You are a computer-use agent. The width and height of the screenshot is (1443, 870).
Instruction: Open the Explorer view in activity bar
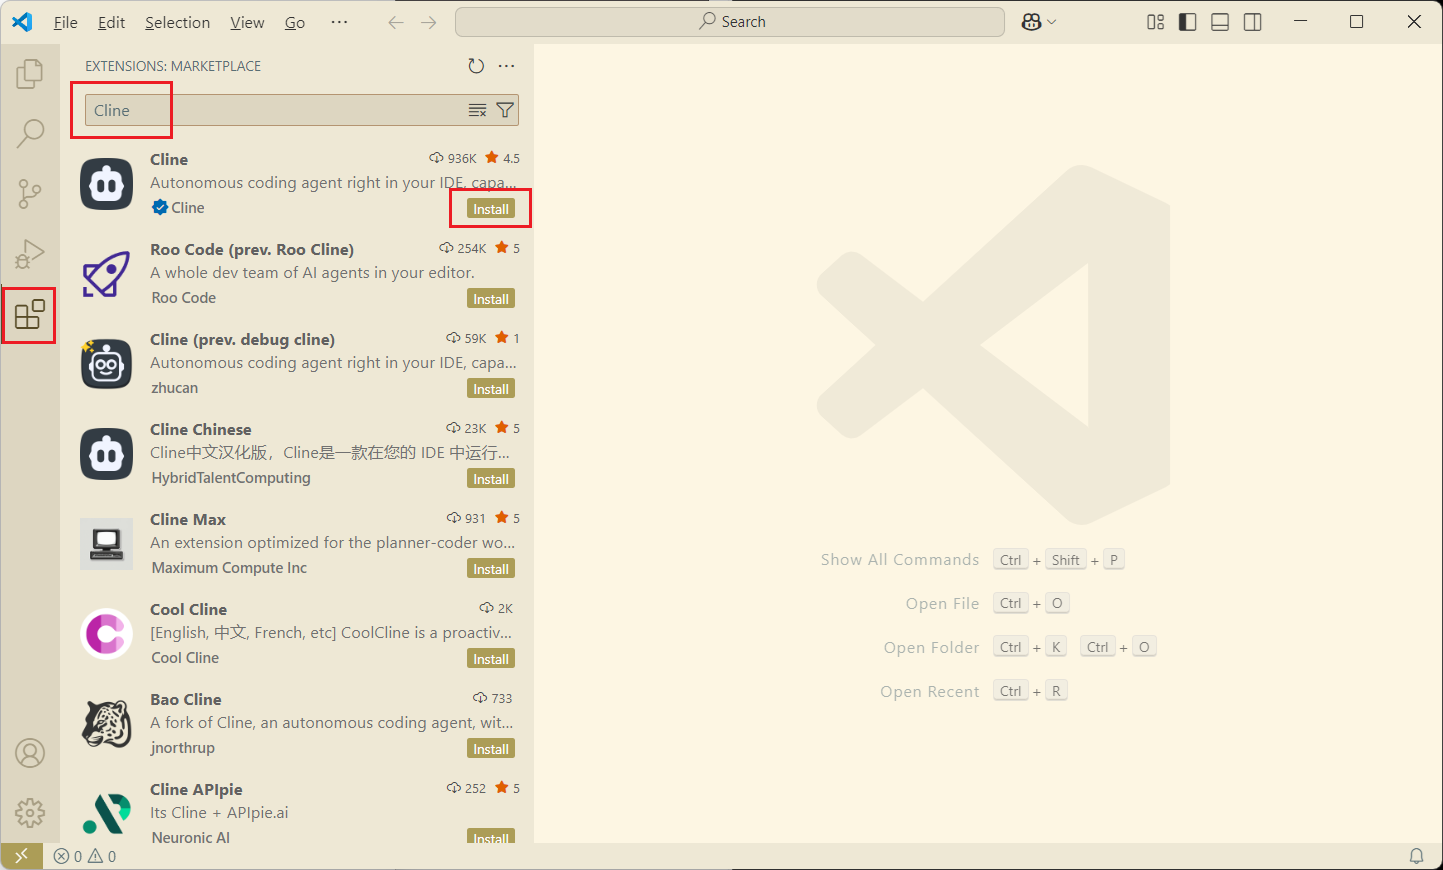30,73
